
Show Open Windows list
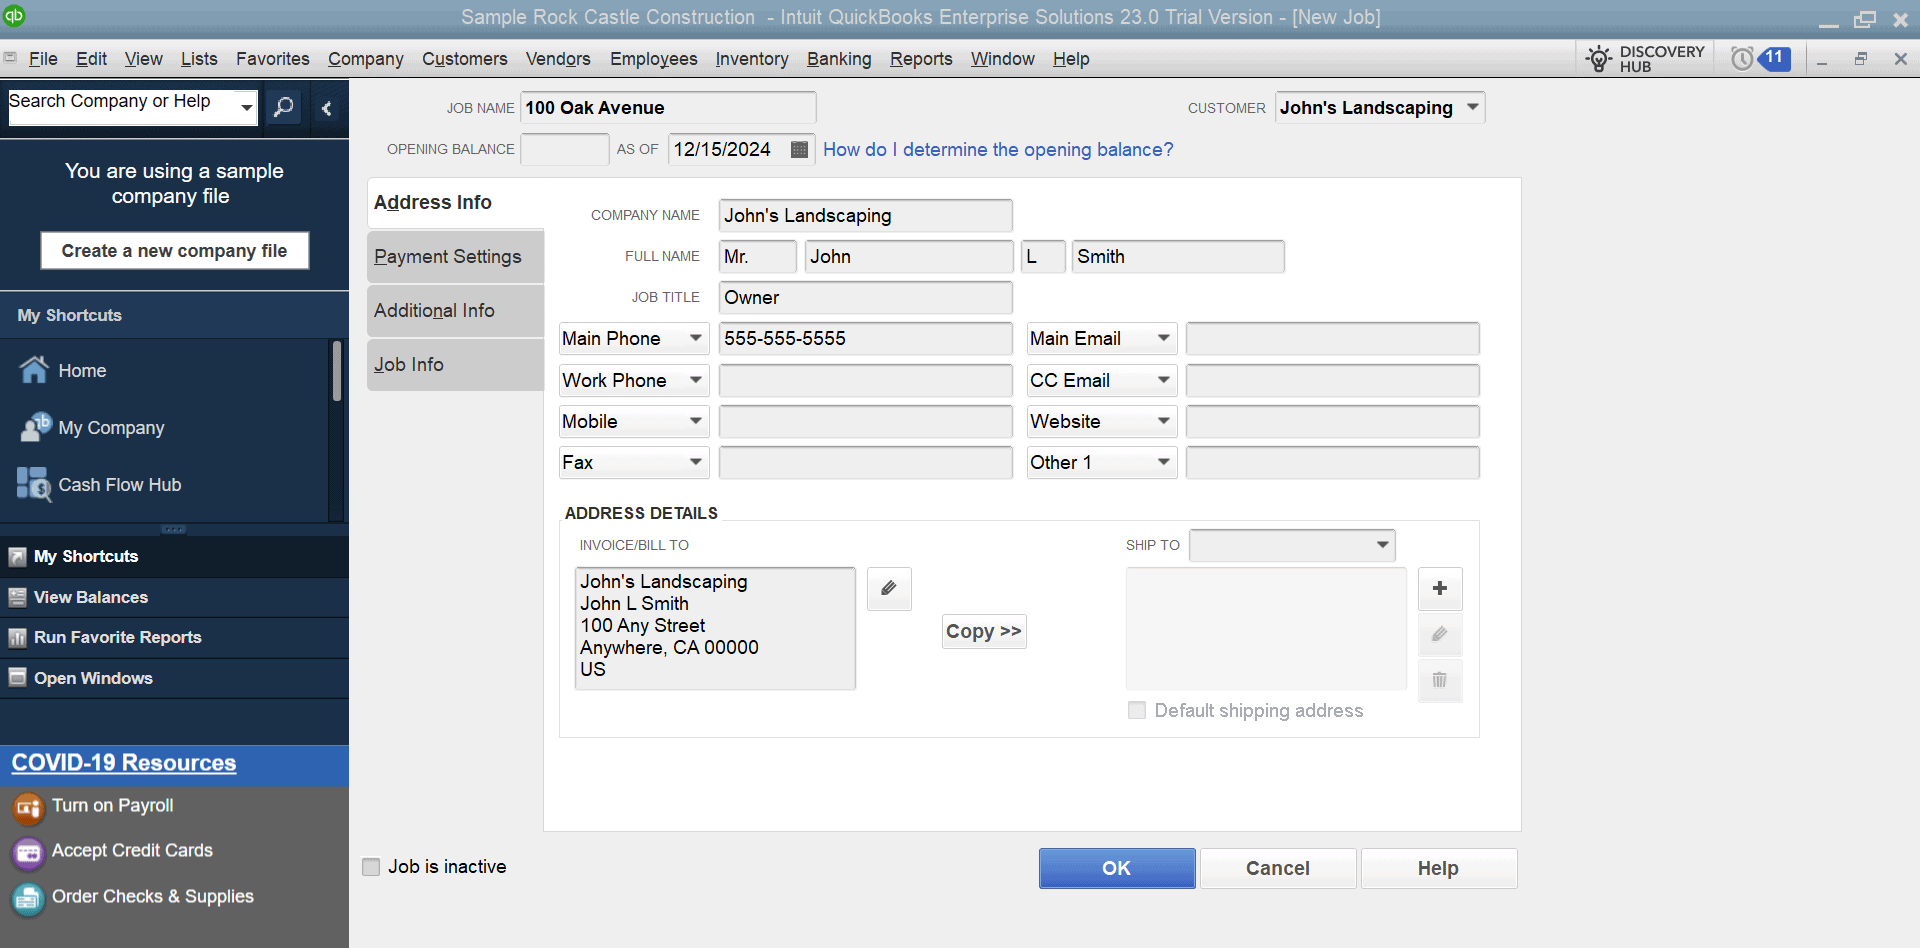[x=174, y=678]
